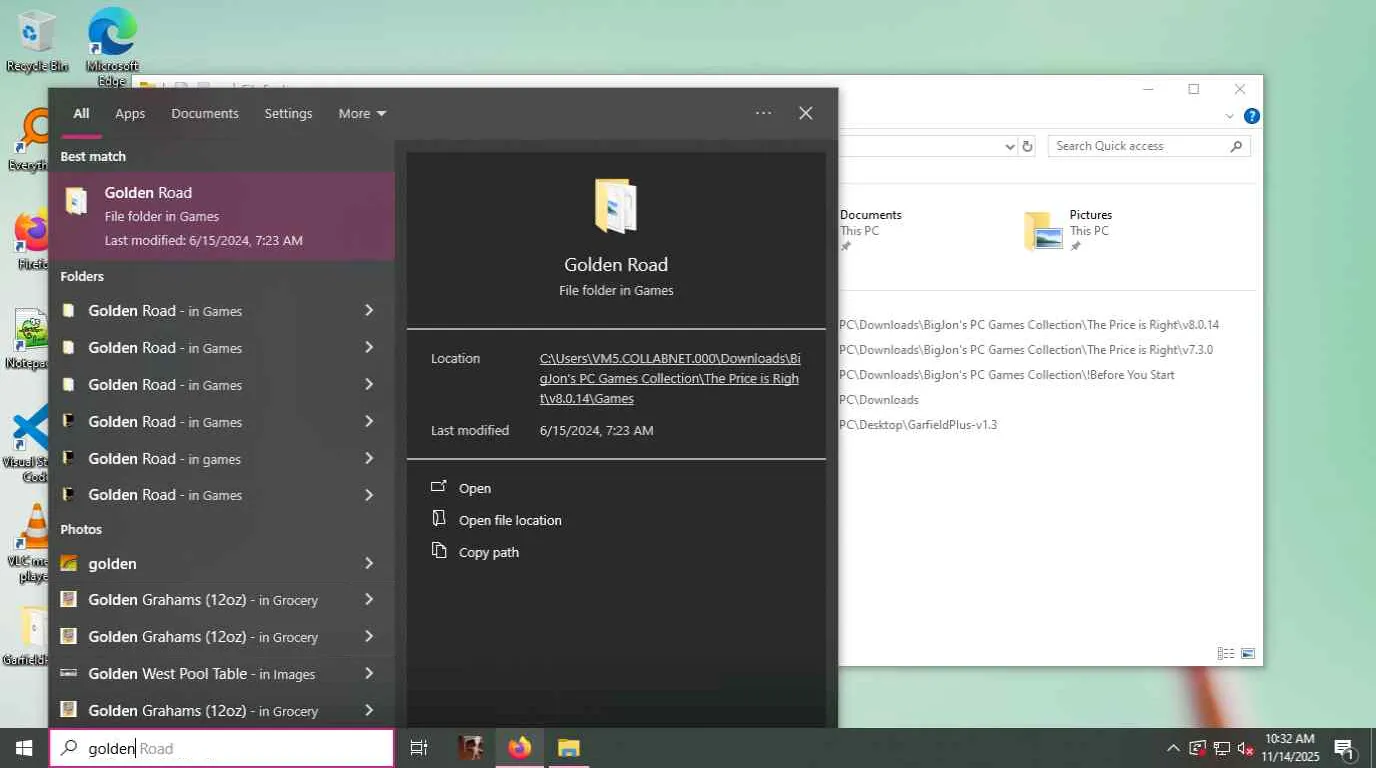Viewport: 1376px width, 768px height.
Task: Open Task View from the taskbar
Action: coord(419,748)
